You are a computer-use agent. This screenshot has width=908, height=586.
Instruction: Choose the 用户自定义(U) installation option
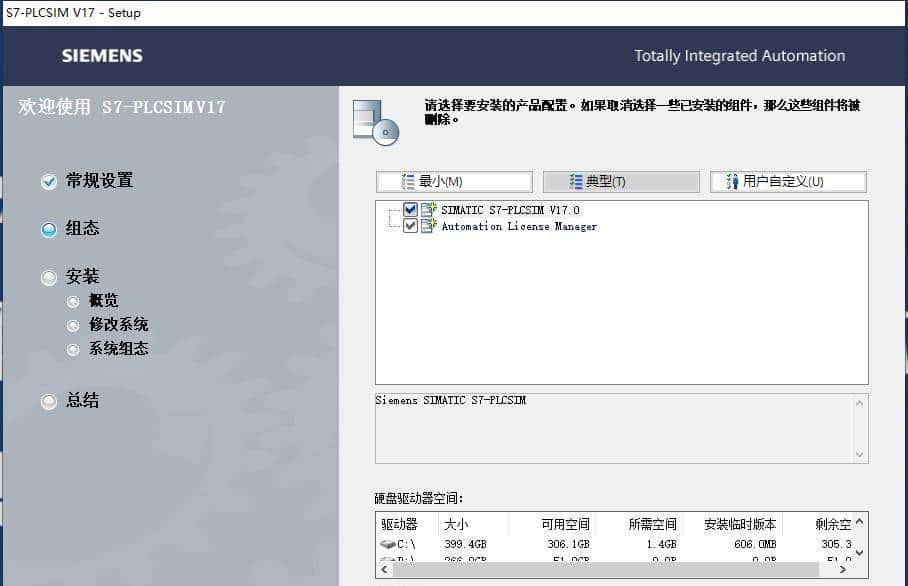(x=786, y=181)
